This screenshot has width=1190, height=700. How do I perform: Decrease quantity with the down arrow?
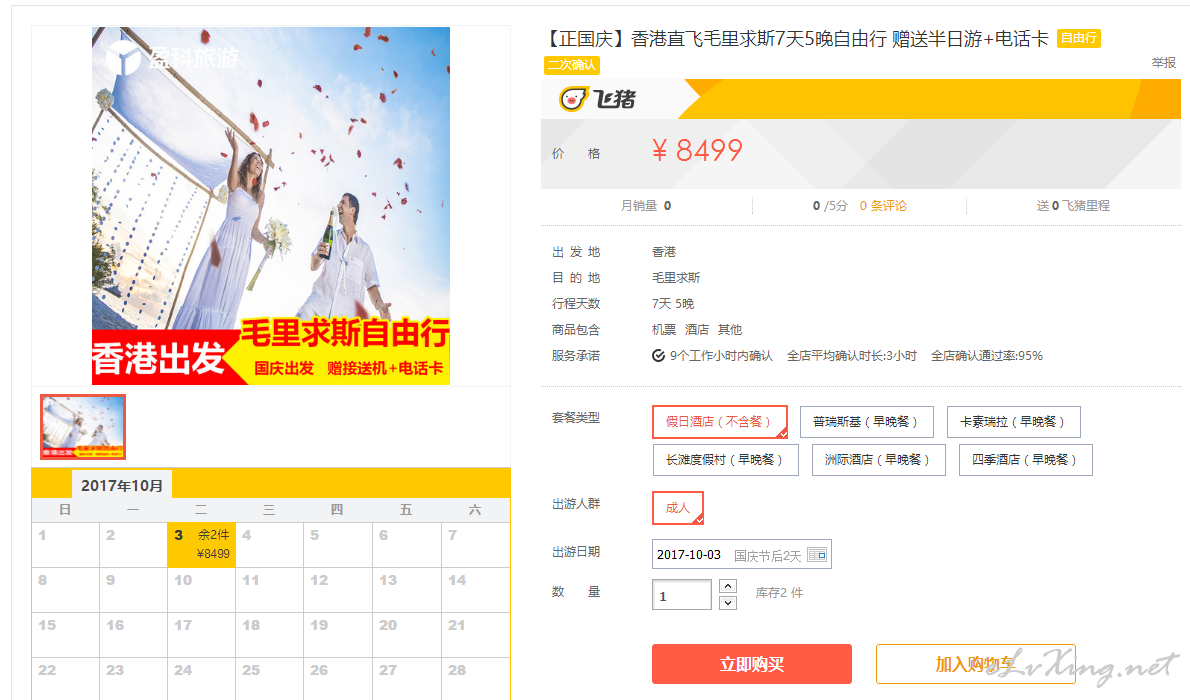pos(727,603)
